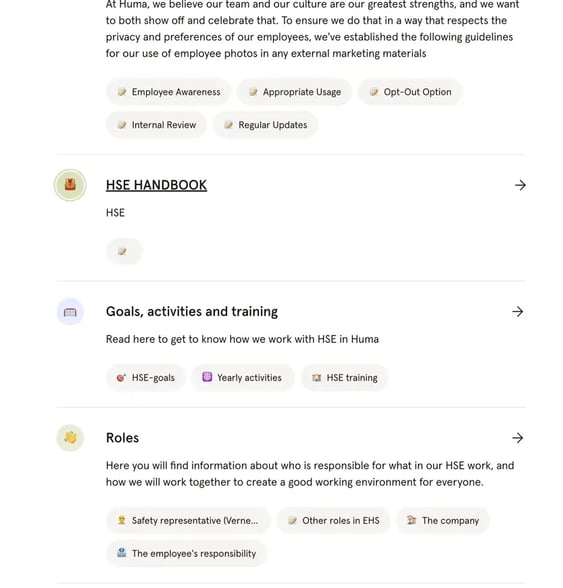The height and width of the screenshot is (588, 563).
Task: Open Safety representative chip
Action: 188,520
